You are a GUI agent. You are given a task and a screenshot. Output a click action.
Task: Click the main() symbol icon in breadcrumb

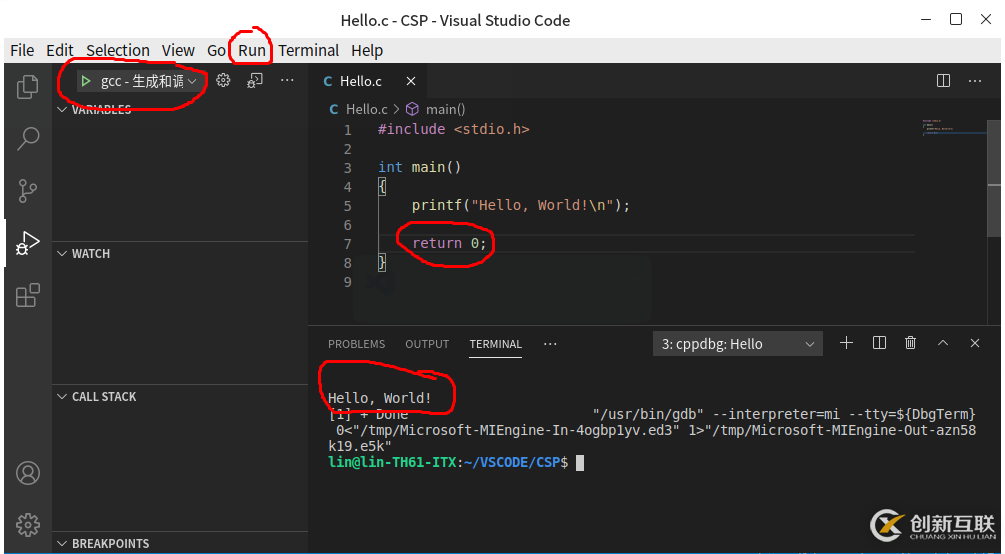pyautogui.click(x=413, y=109)
